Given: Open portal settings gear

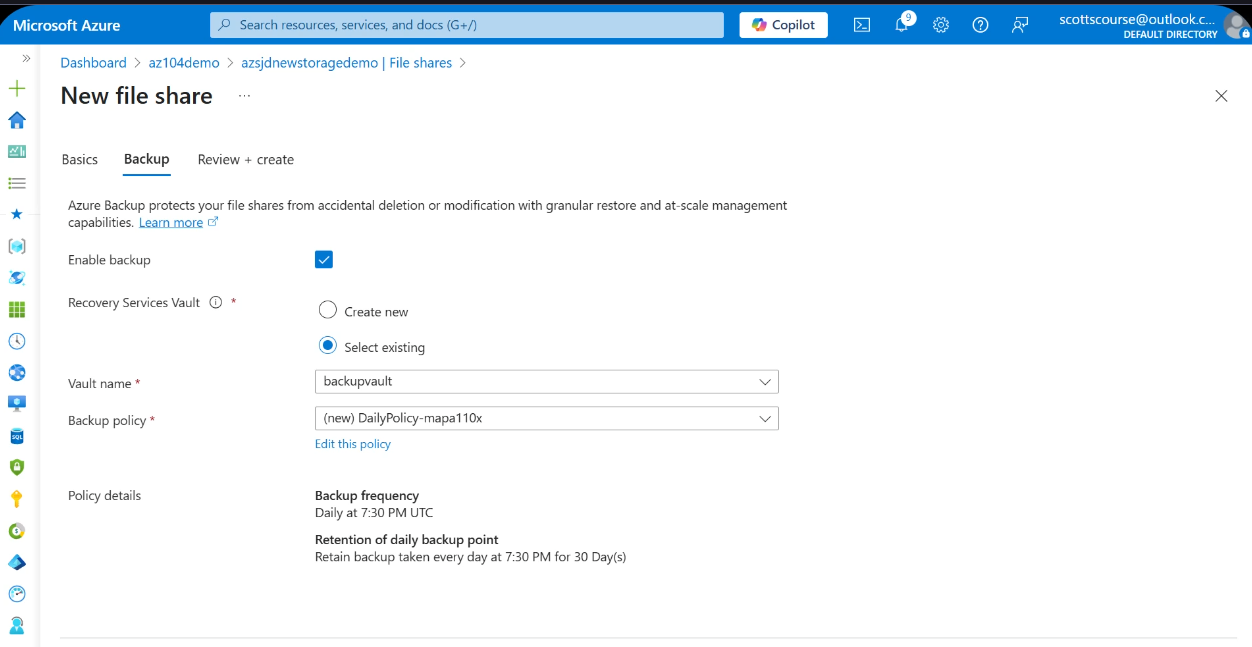Looking at the screenshot, I should coord(940,25).
